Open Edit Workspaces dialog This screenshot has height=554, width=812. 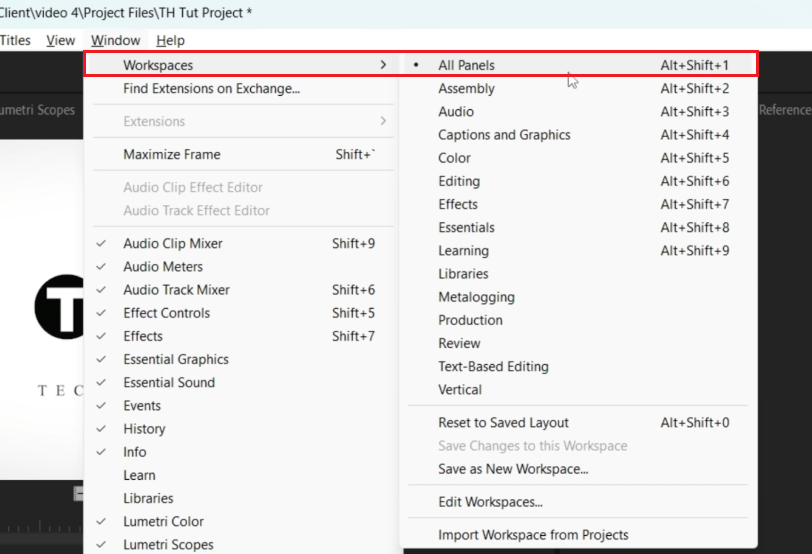[490, 502]
